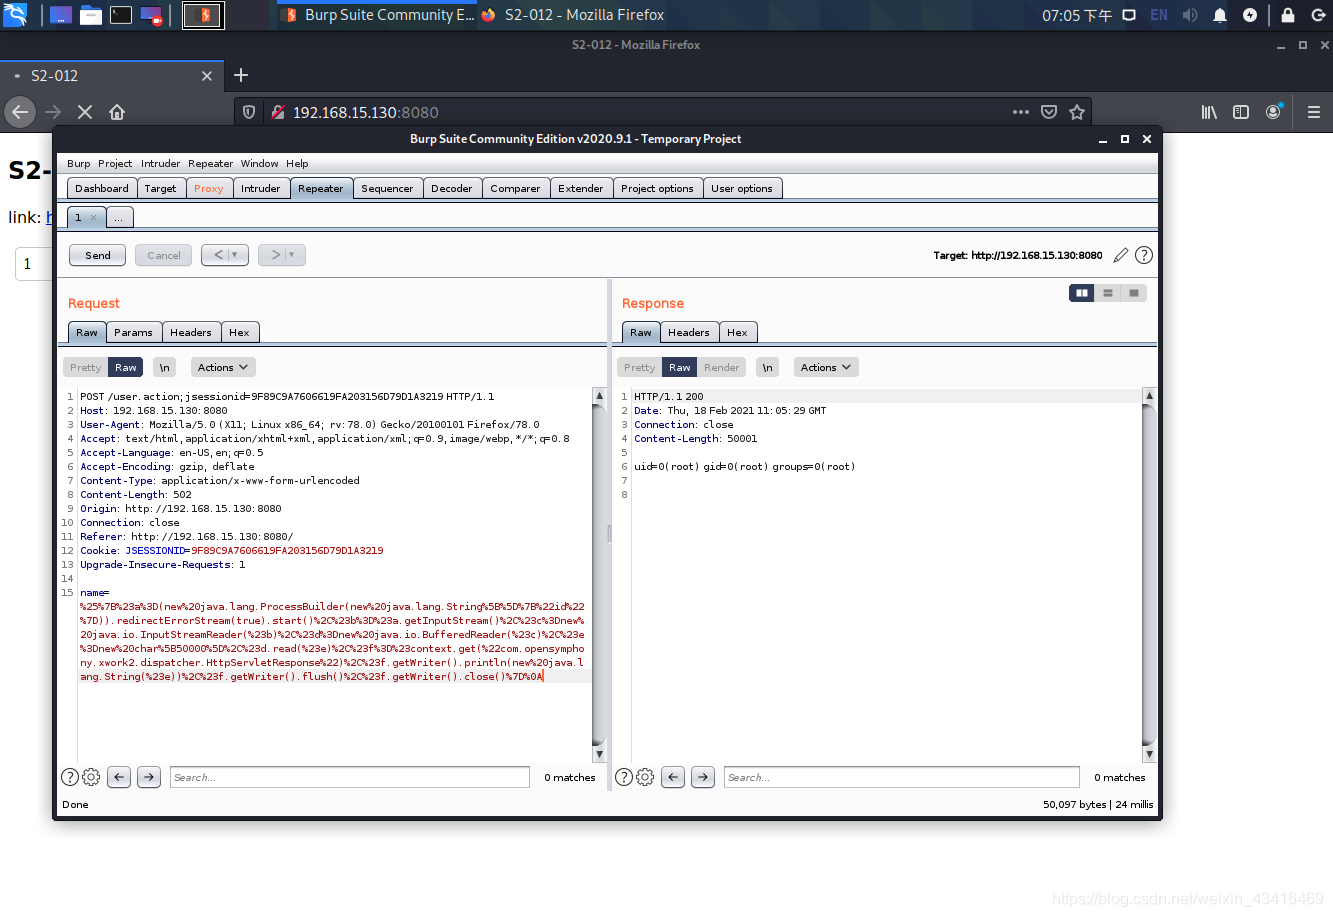Jump to next match in response search
1333x917 pixels.
pos(703,777)
